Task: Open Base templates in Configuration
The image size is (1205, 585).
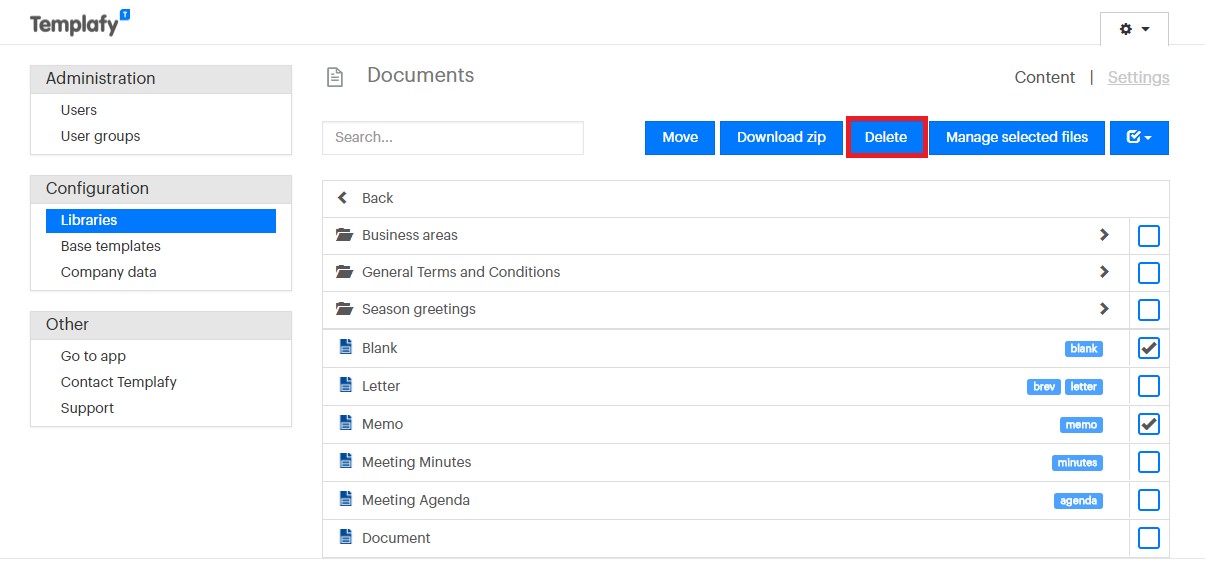Action: point(111,246)
